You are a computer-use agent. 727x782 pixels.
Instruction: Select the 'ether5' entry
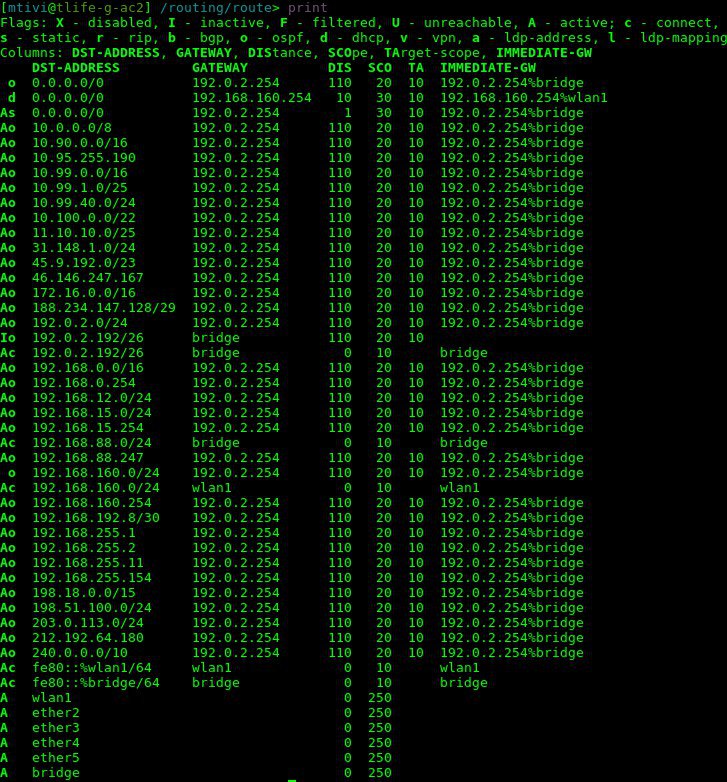56,757
